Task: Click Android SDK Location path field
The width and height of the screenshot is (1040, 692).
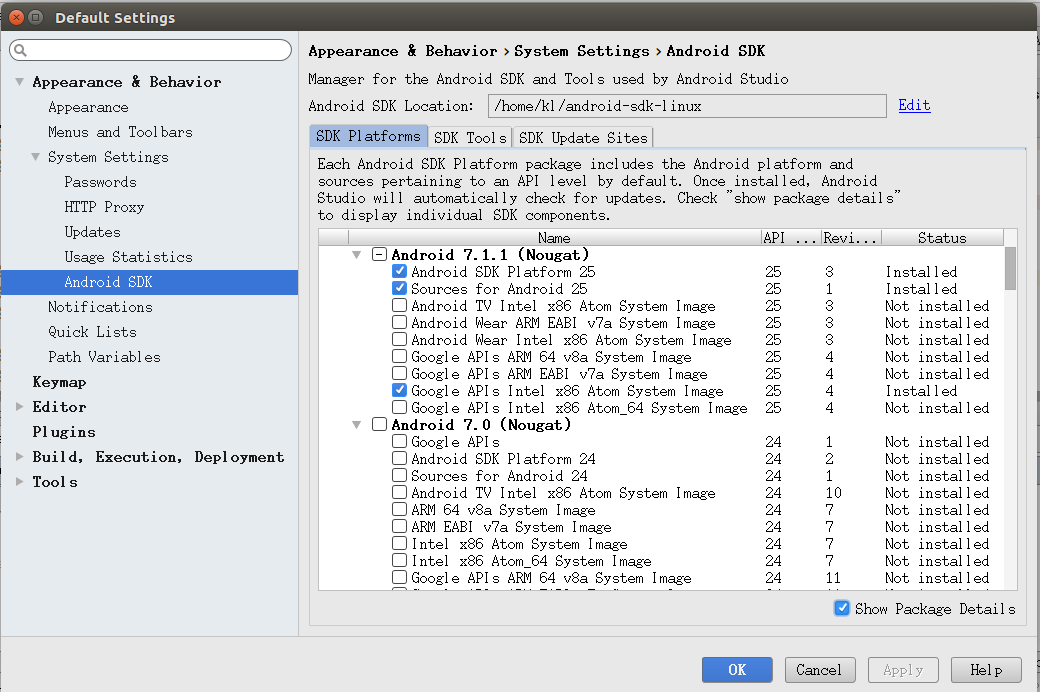Action: click(x=687, y=106)
